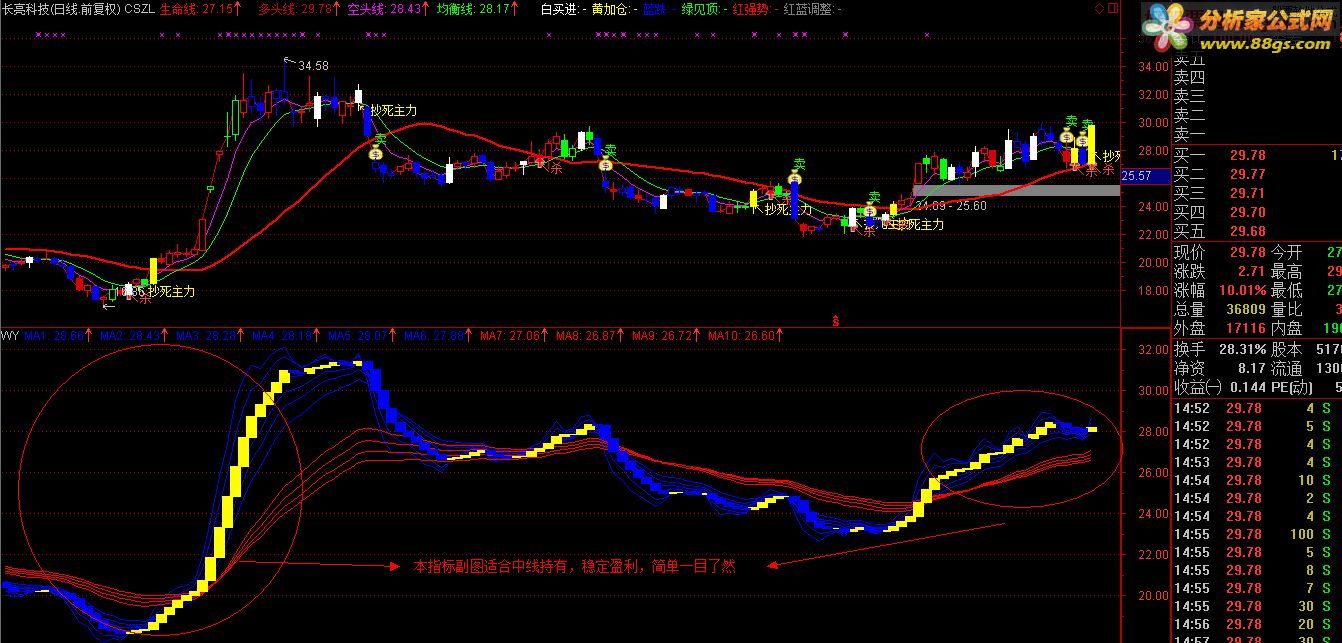Click the left arrow marker below the lowest candle
This screenshot has width=1342, height=643.
(x=109, y=306)
